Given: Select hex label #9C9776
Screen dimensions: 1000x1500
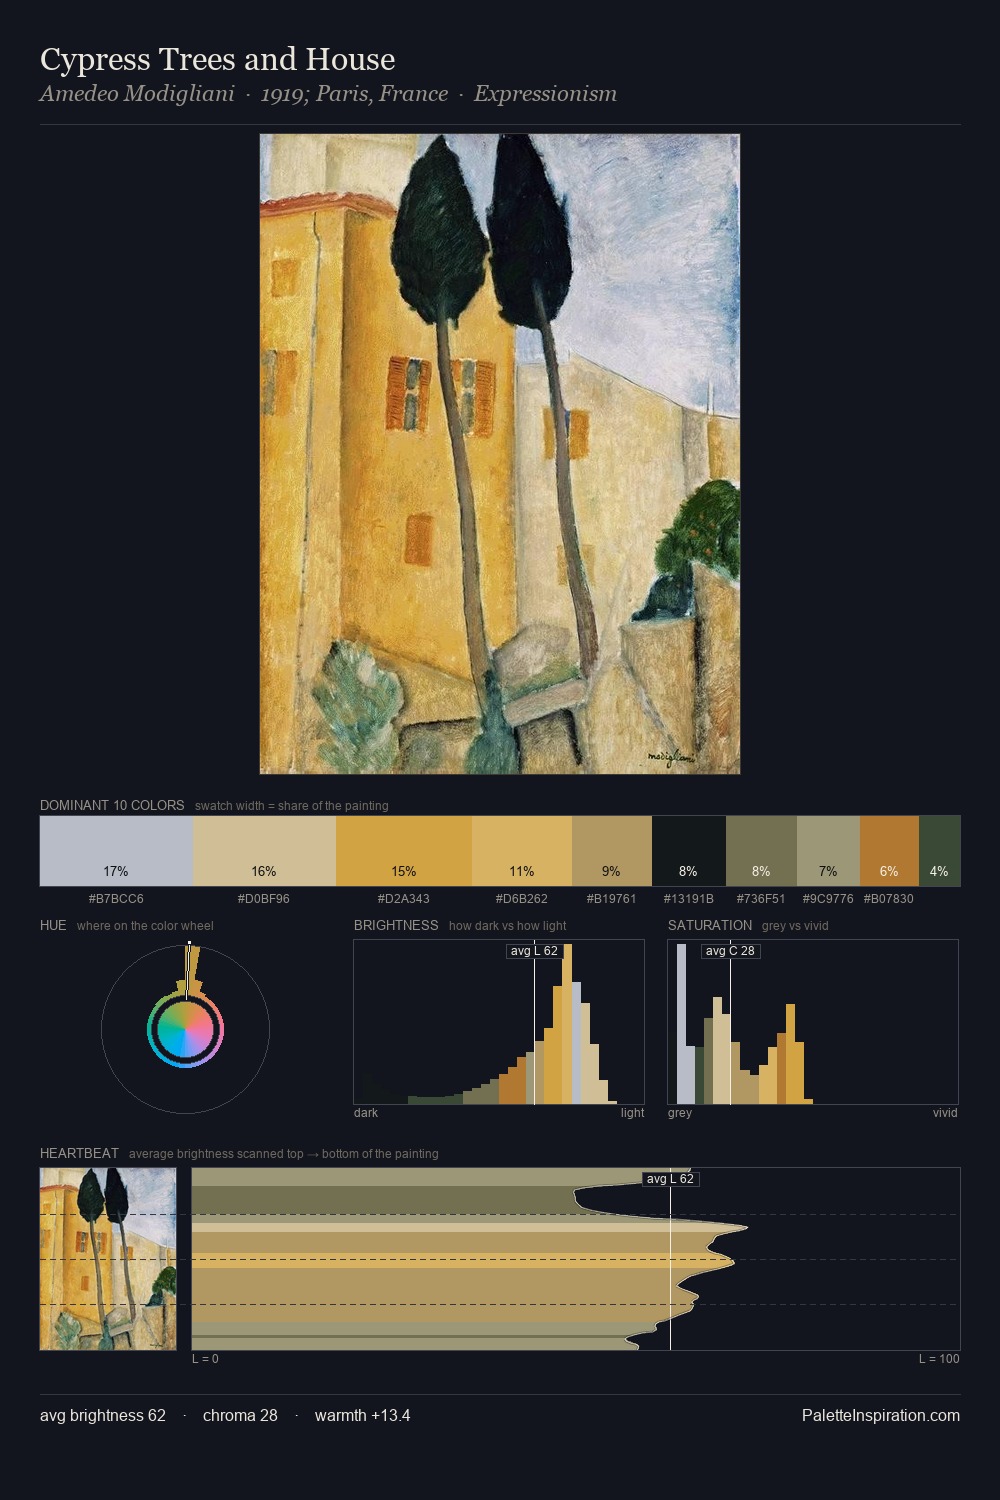Looking at the screenshot, I should (828, 899).
